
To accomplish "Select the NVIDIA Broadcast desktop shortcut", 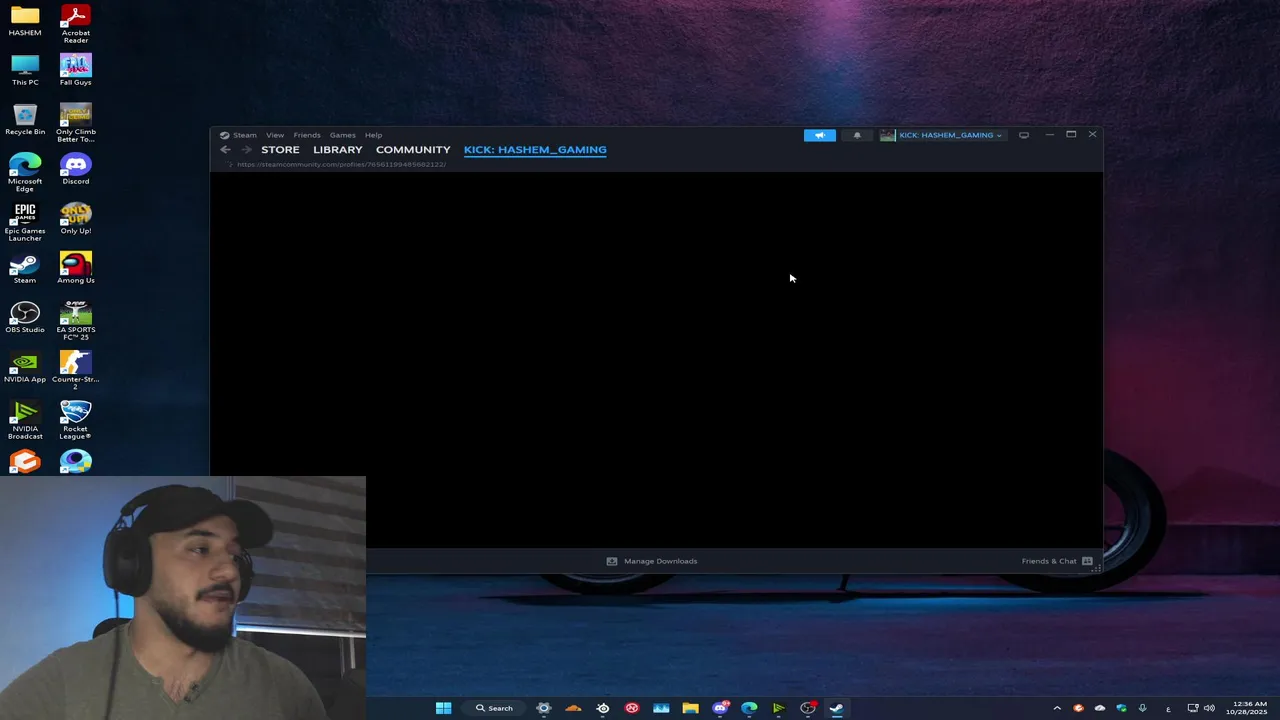I will pyautogui.click(x=25, y=420).
